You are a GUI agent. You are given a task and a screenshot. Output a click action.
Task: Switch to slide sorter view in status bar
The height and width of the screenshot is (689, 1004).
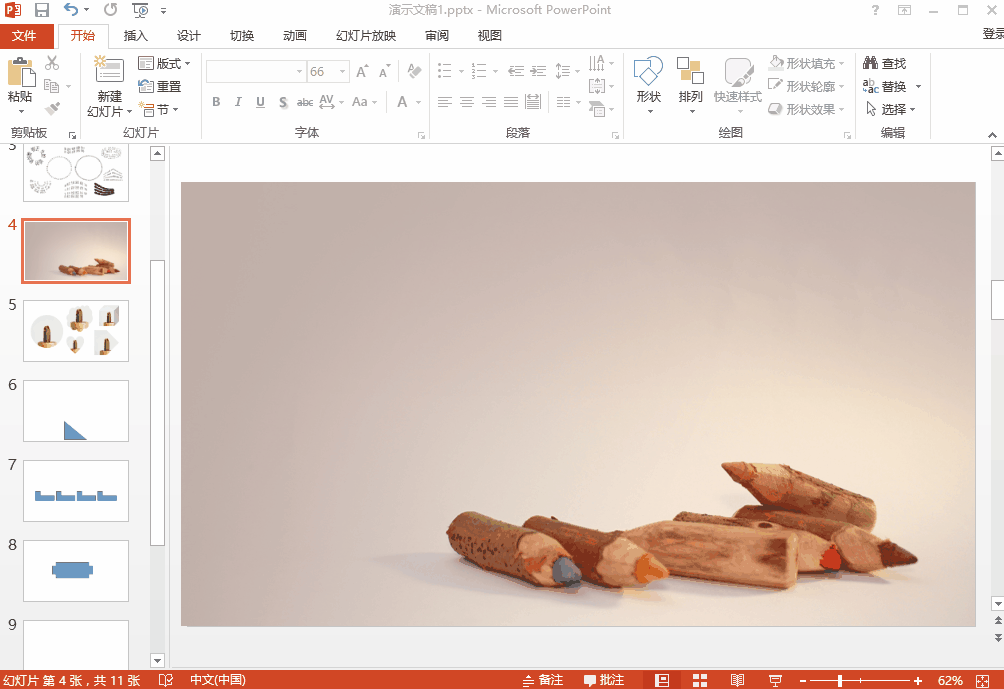700,680
